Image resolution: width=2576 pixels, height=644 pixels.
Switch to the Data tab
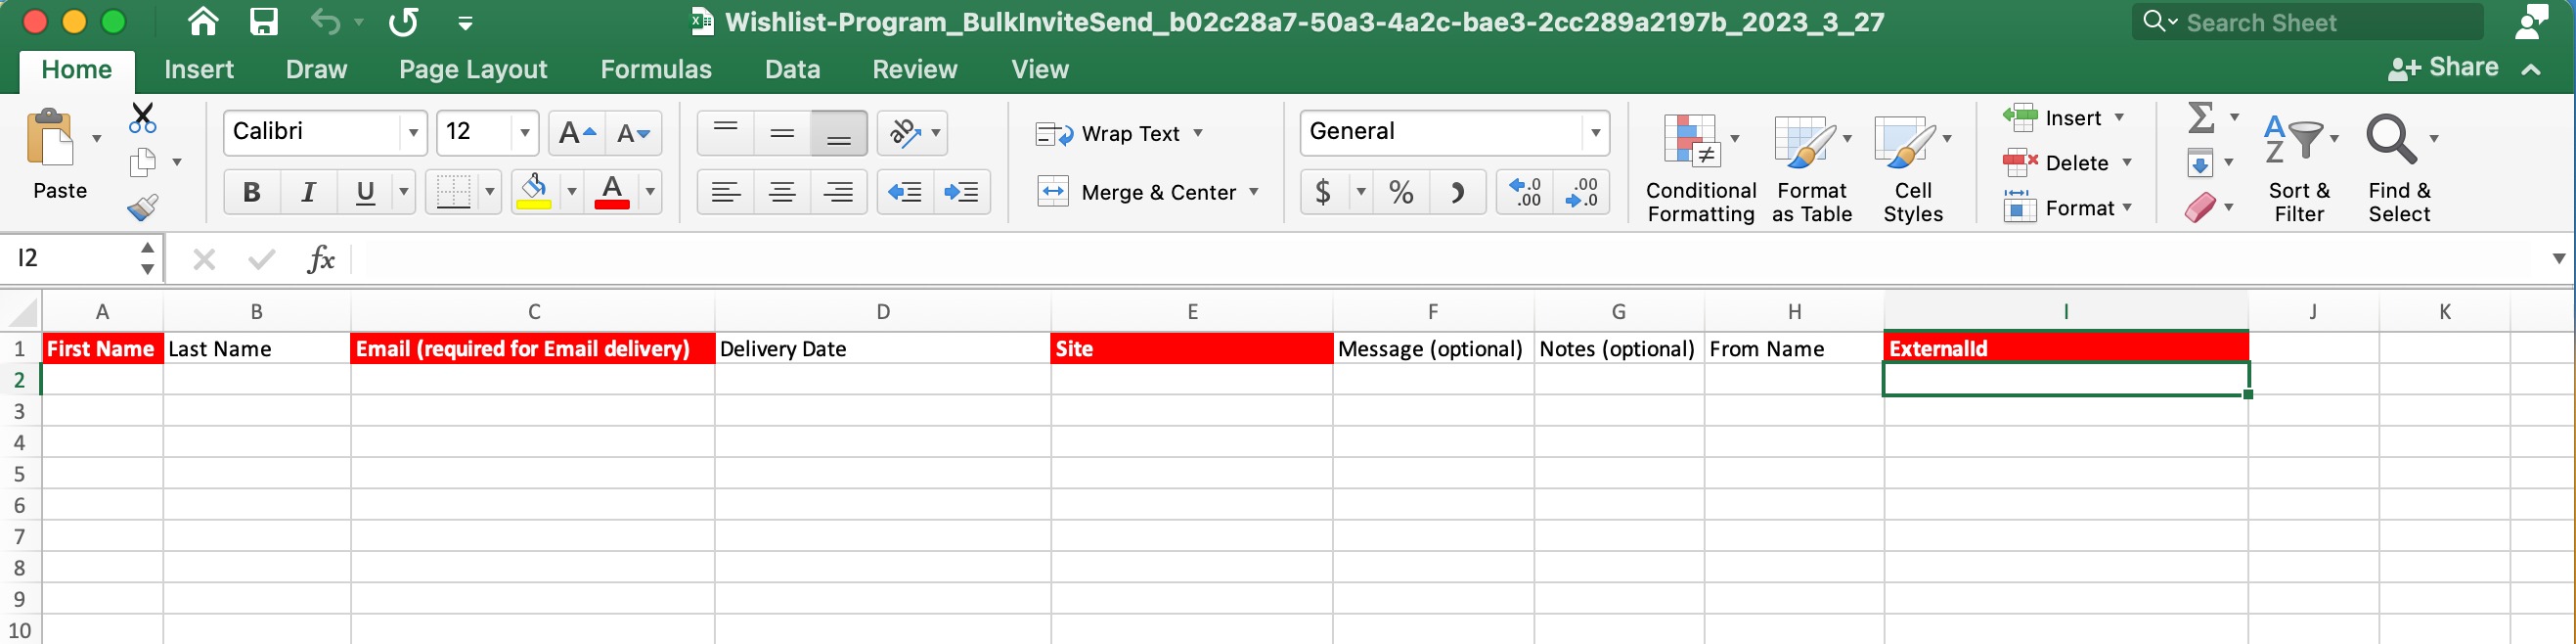(792, 69)
